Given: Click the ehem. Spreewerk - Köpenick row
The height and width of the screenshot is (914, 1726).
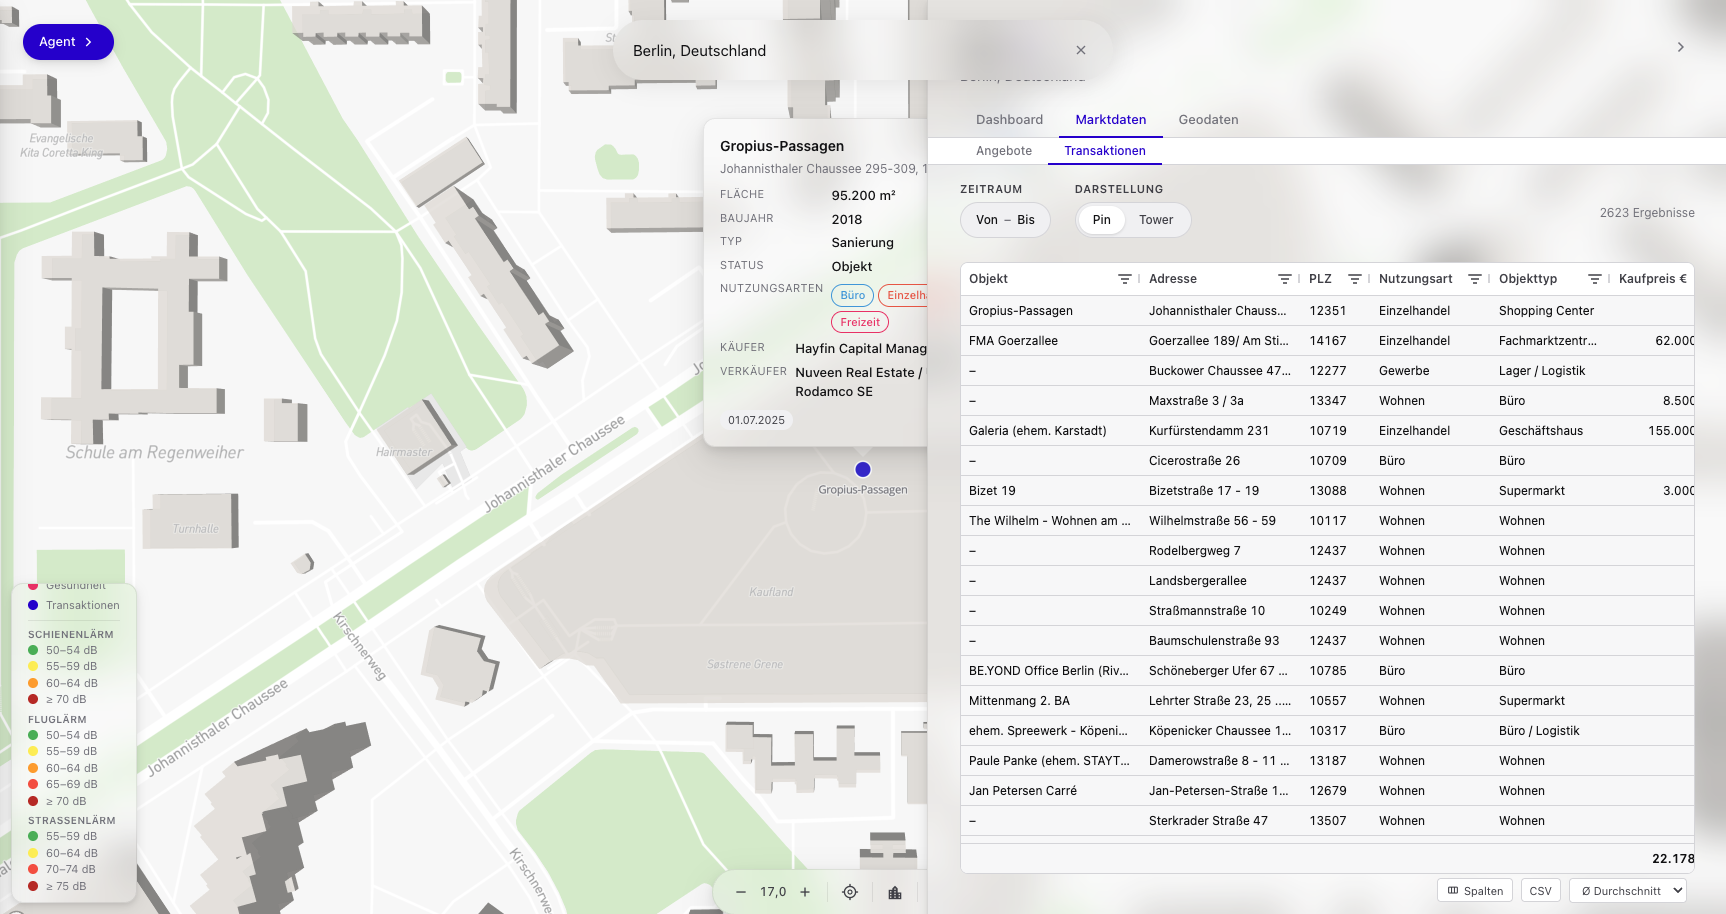Looking at the screenshot, I should click(x=1327, y=731).
